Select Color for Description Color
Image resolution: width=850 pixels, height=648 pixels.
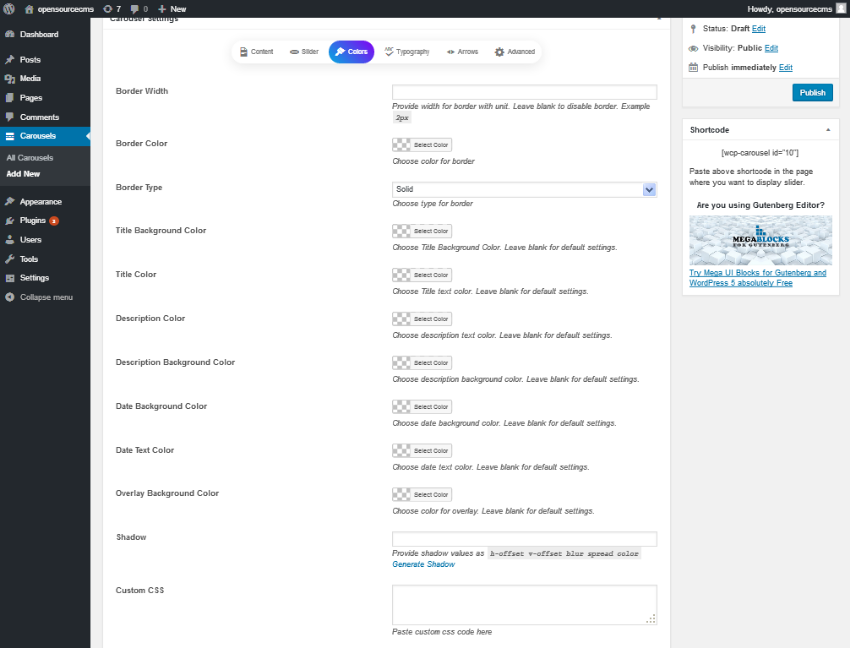422,319
